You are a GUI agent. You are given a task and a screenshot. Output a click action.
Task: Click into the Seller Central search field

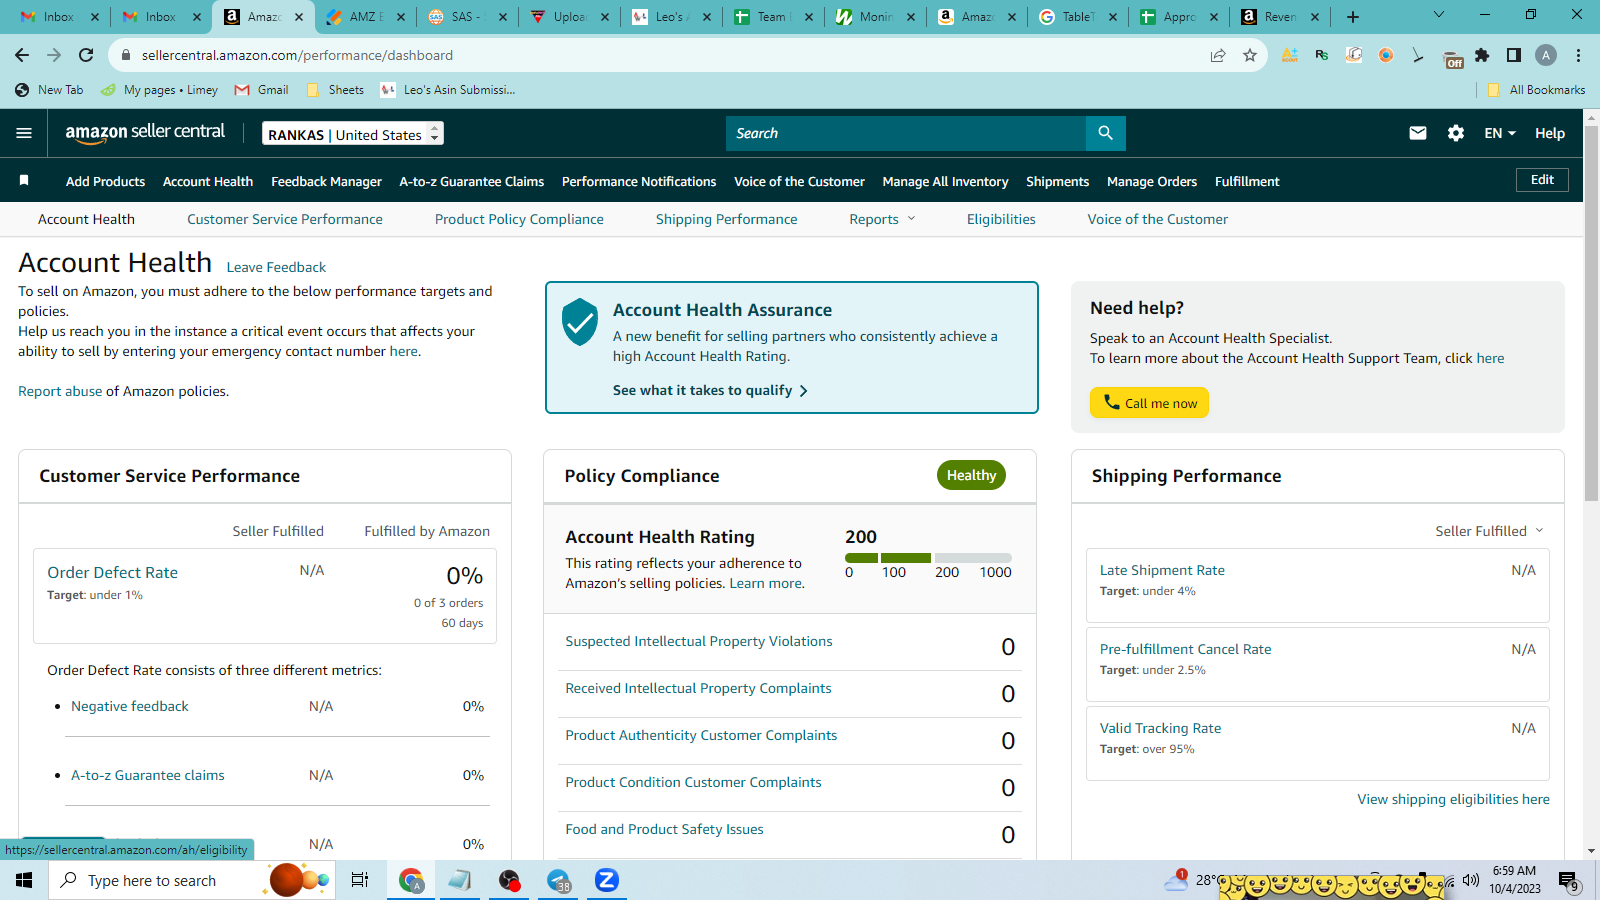coord(906,133)
